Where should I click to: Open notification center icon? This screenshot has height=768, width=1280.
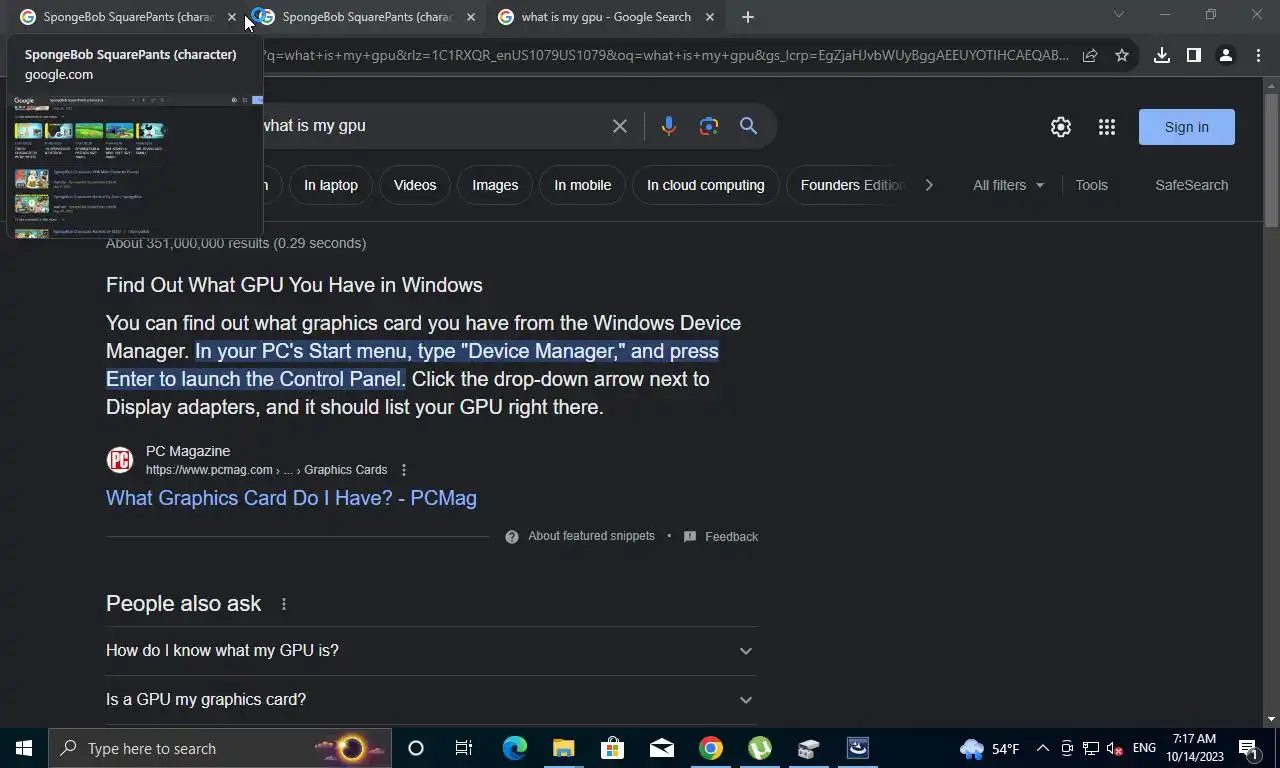[1247, 748]
